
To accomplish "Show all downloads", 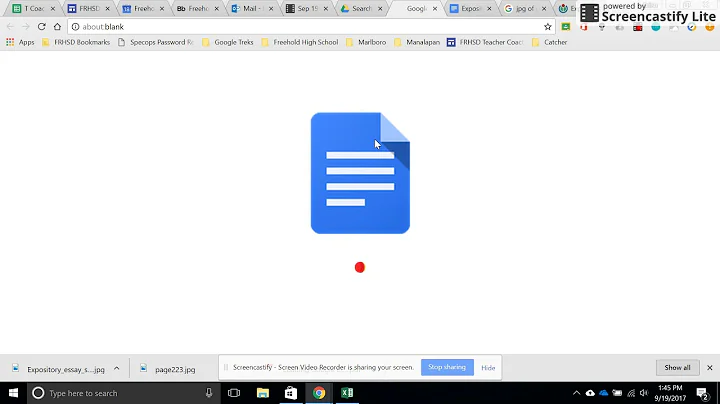I will point(677,367).
